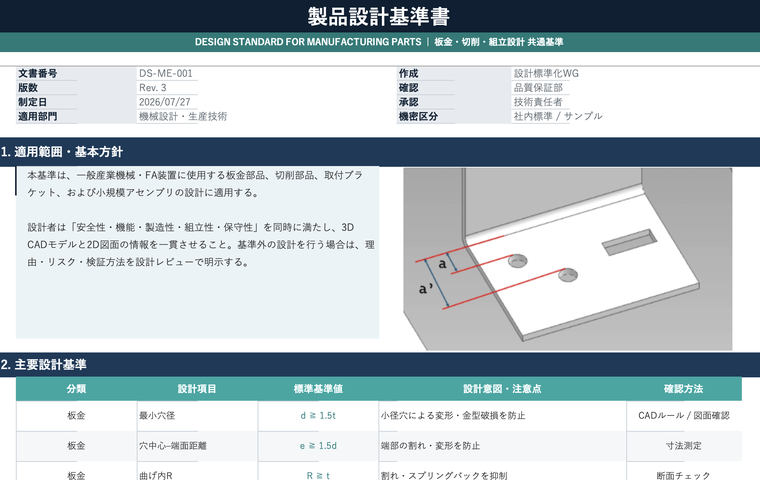
Task: Click the paragraph starting 本基準は、一般産業機械
Action: tap(195, 184)
